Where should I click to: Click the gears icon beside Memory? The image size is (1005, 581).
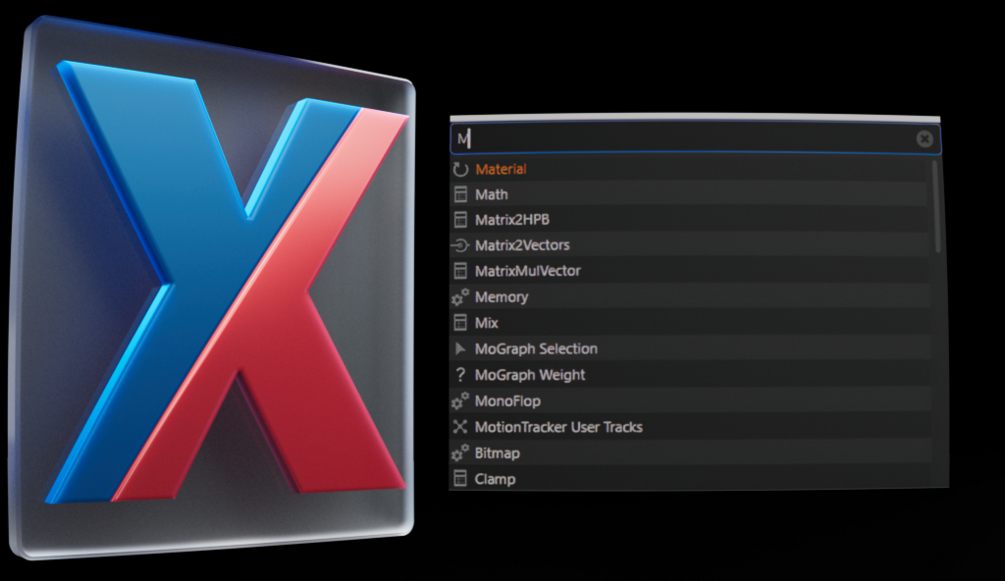point(460,297)
